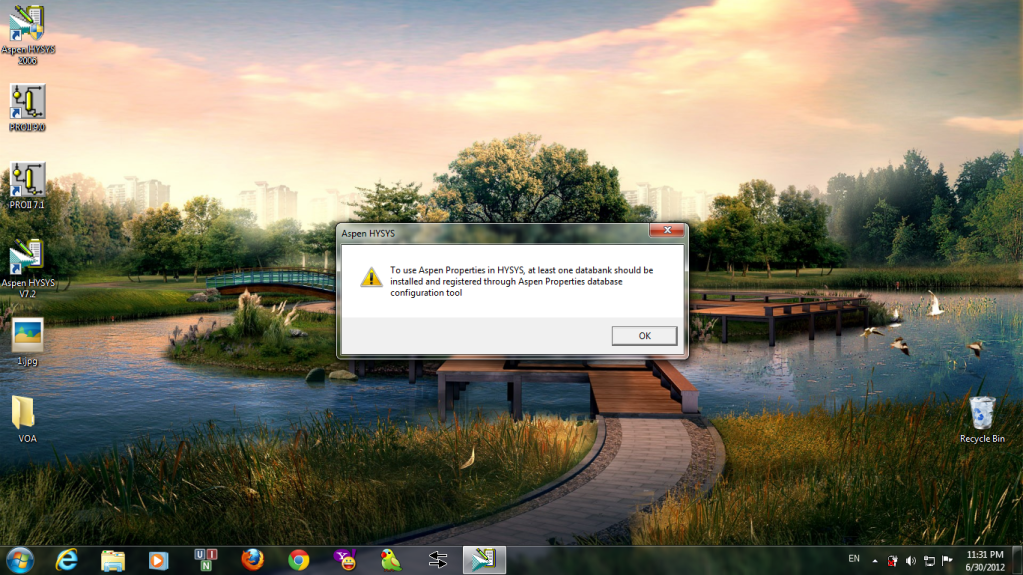Viewport: 1023px width, 575px height.
Task: Select the Recycle Bin icon
Action: click(982, 413)
